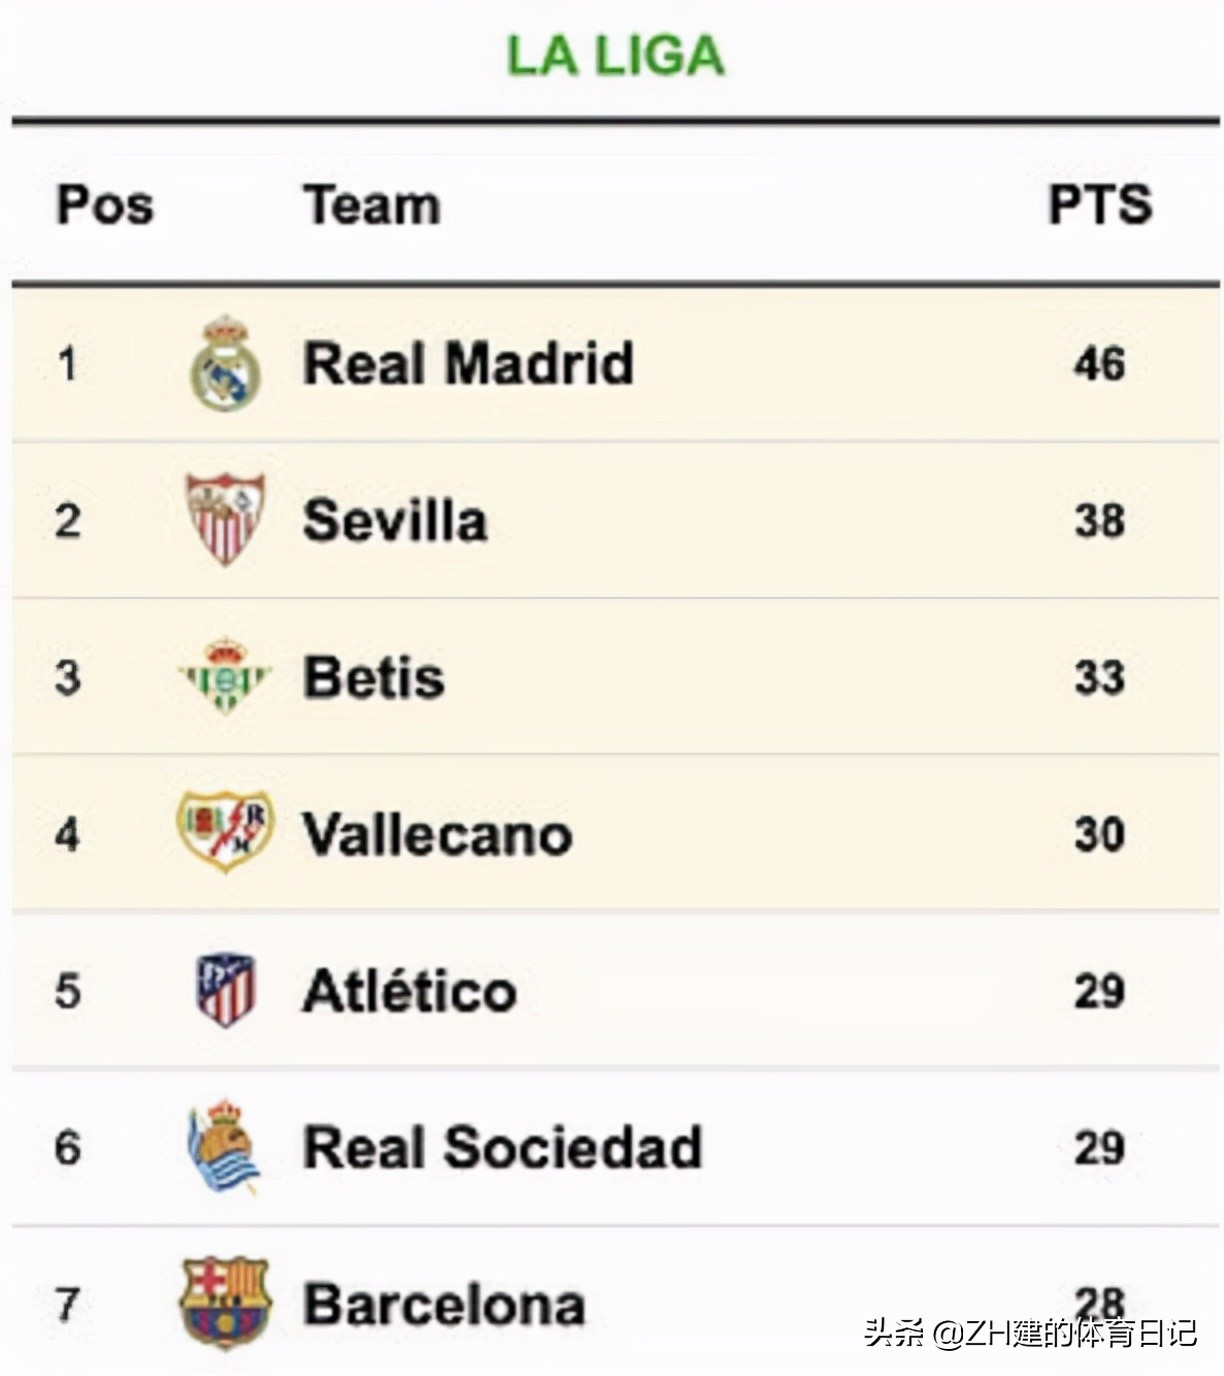Image resolution: width=1224 pixels, height=1376 pixels.
Task: Sort by the Pos column header
Action: point(105,205)
